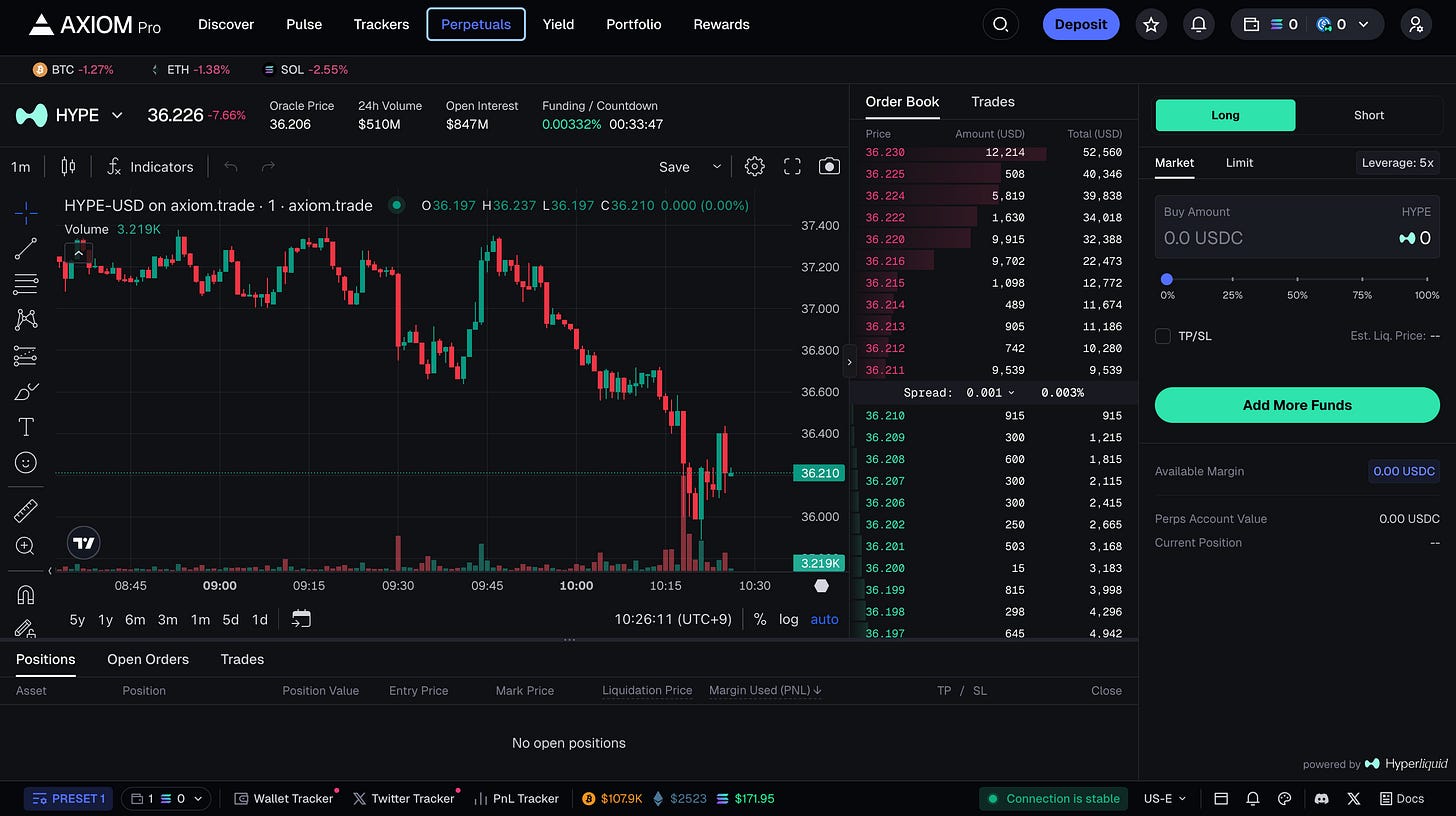Toggle log scale on chart
The height and width of the screenshot is (816, 1456).
789,619
